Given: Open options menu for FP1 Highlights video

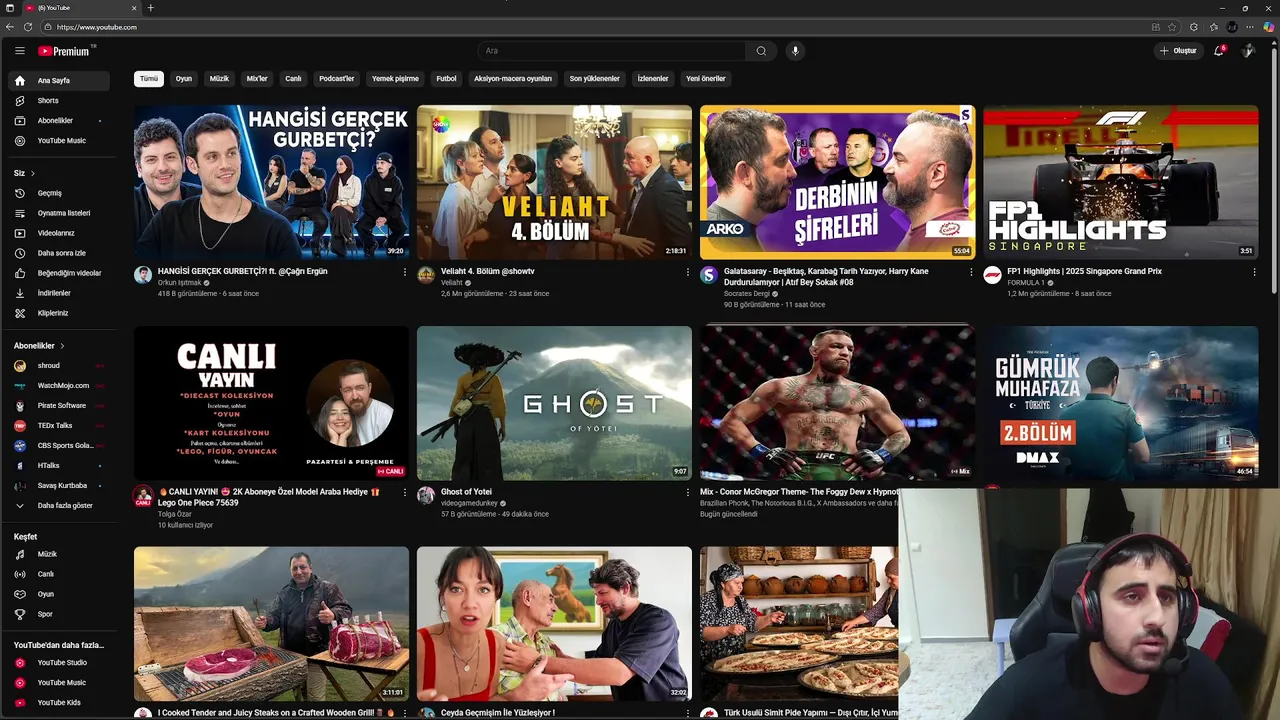Looking at the screenshot, I should pos(1253,272).
